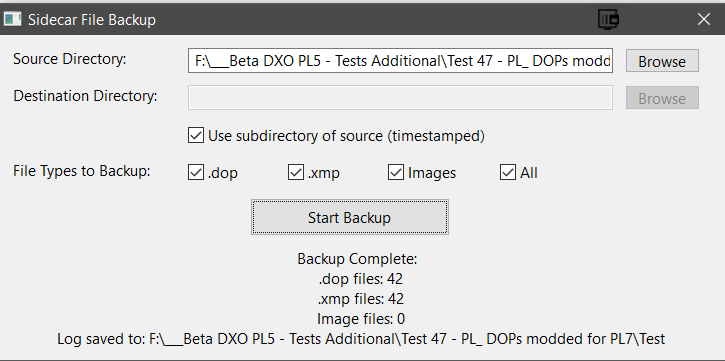The height and width of the screenshot is (361, 725).
Task: Toggle the .dop file type checkbox
Action: 196,172
